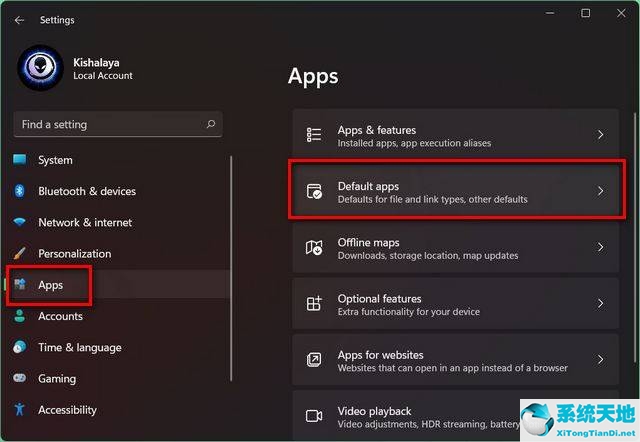This screenshot has width=640, height=442.
Task: Maximize the Settings window
Action: tap(585, 14)
